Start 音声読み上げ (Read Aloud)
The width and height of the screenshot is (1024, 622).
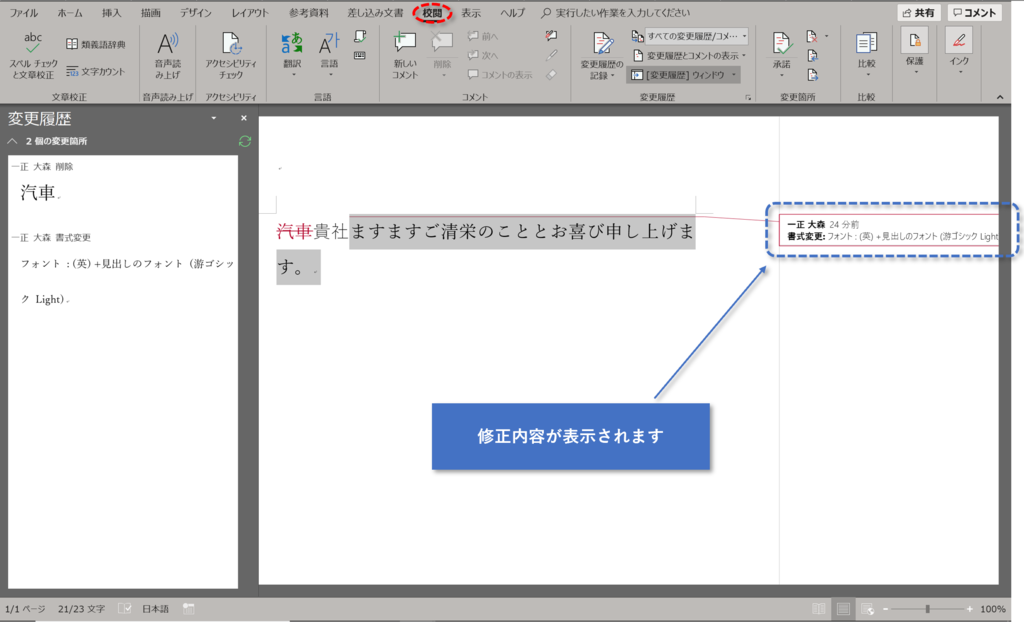[166, 52]
